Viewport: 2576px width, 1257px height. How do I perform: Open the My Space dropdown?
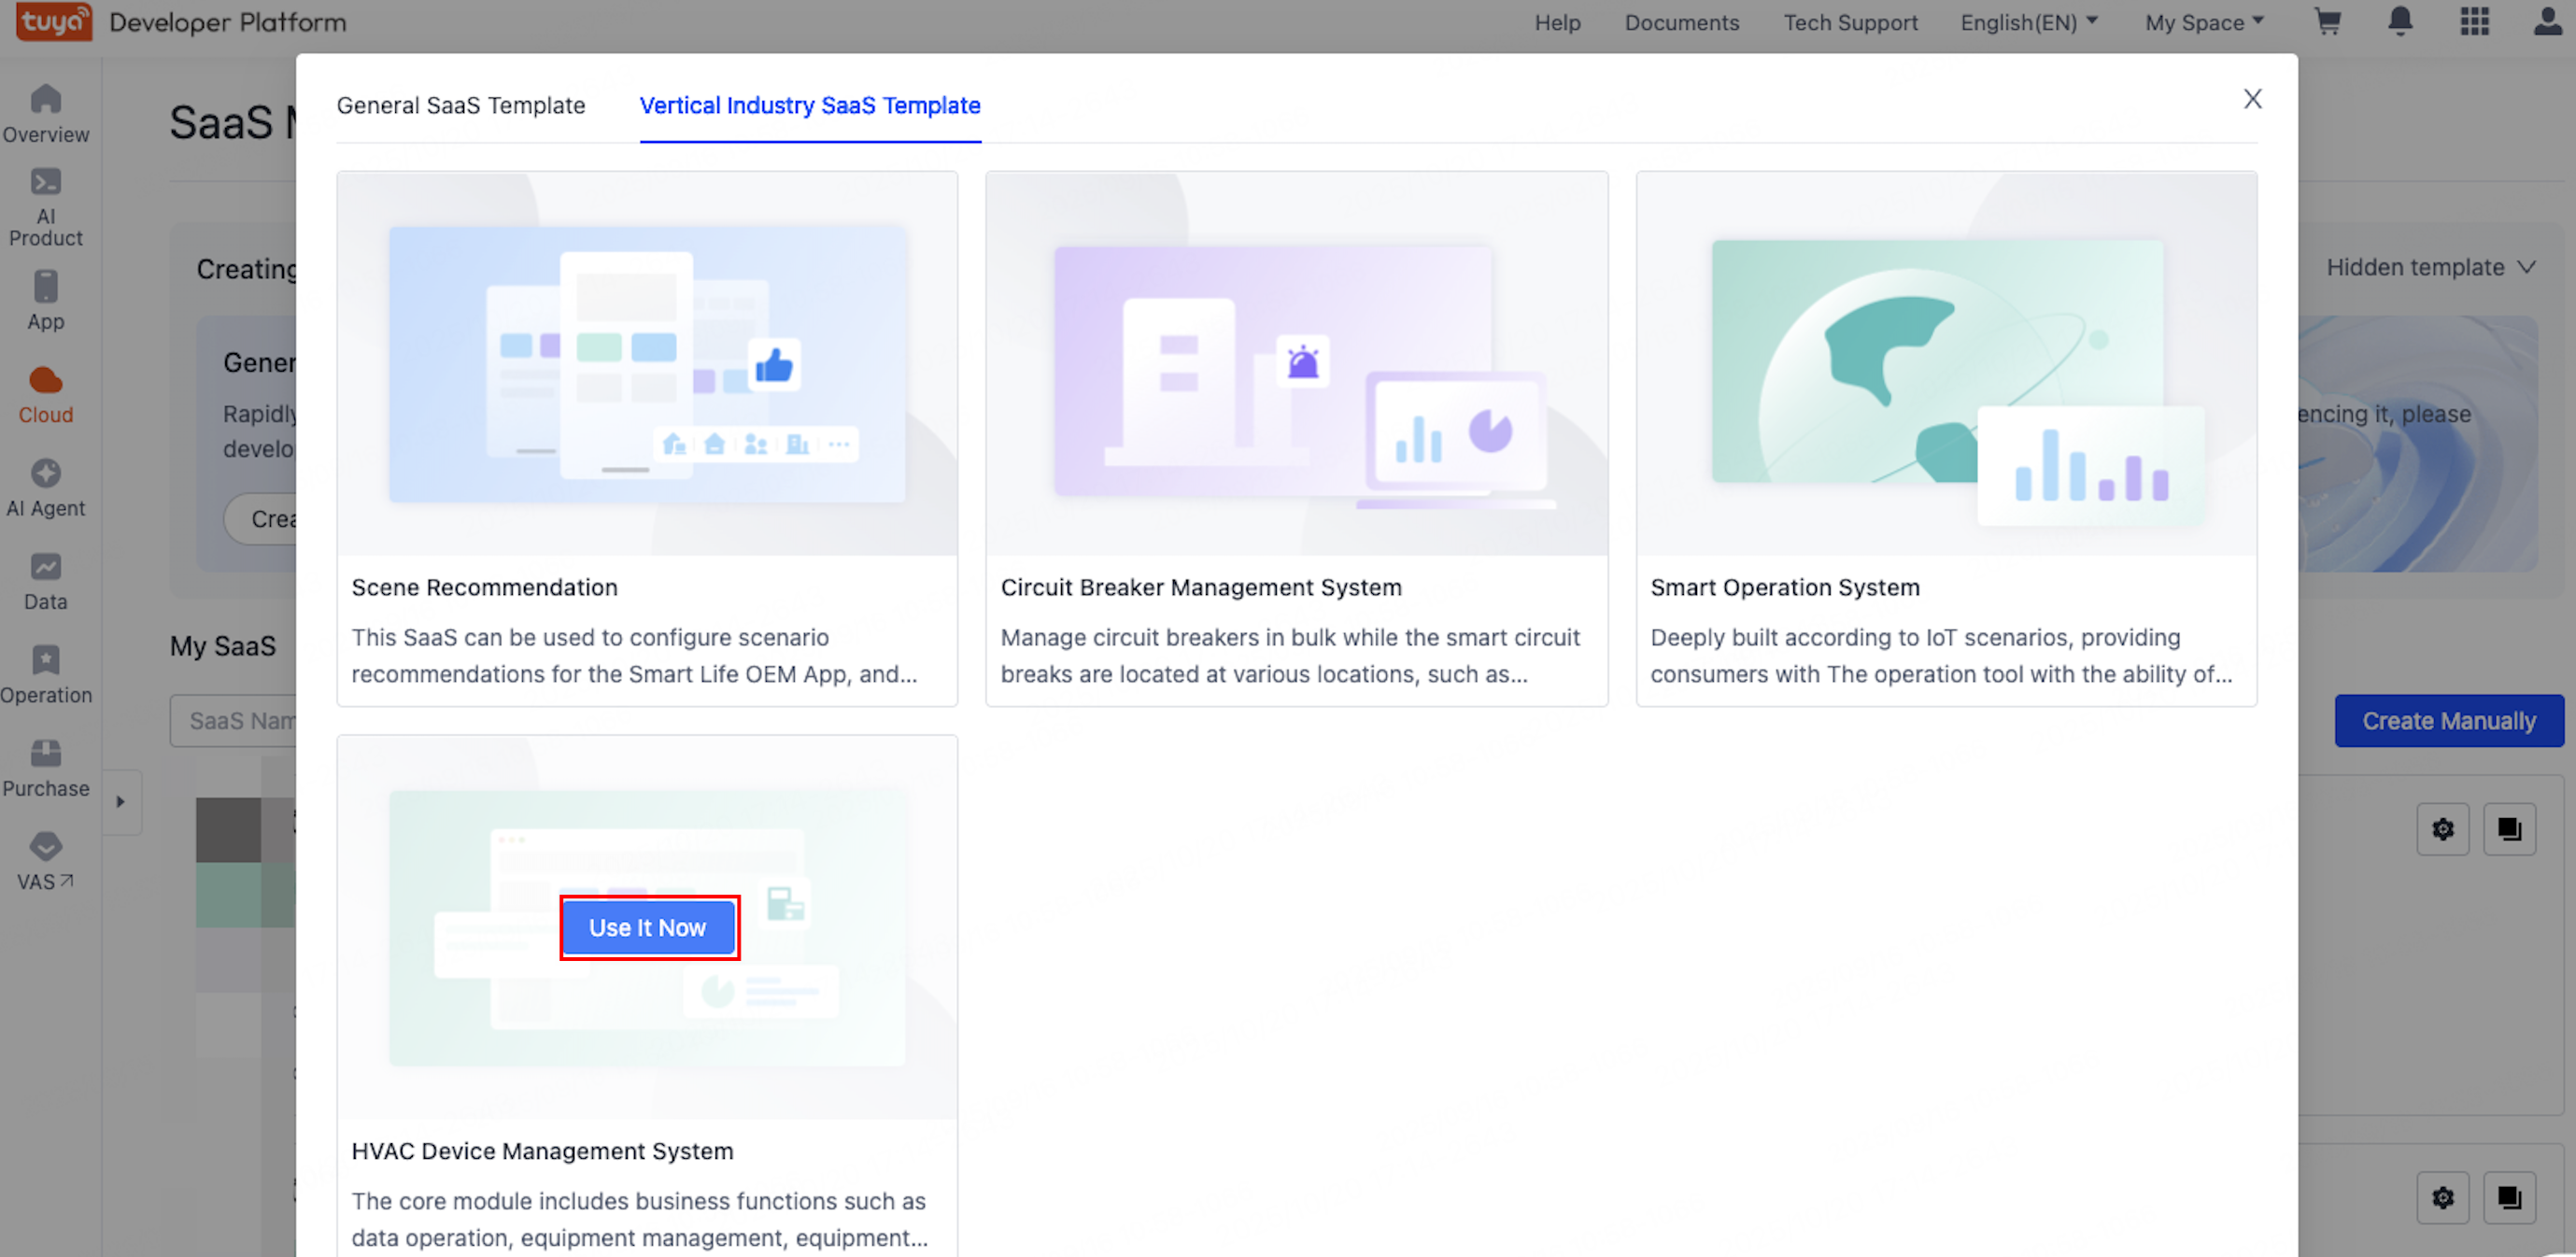2204,22
